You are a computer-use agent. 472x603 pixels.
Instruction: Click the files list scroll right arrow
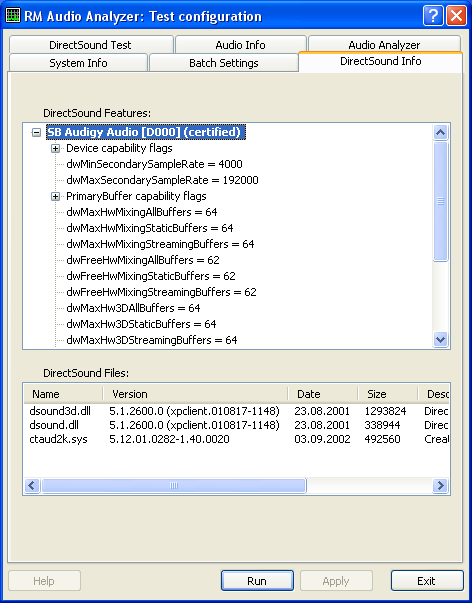440,485
